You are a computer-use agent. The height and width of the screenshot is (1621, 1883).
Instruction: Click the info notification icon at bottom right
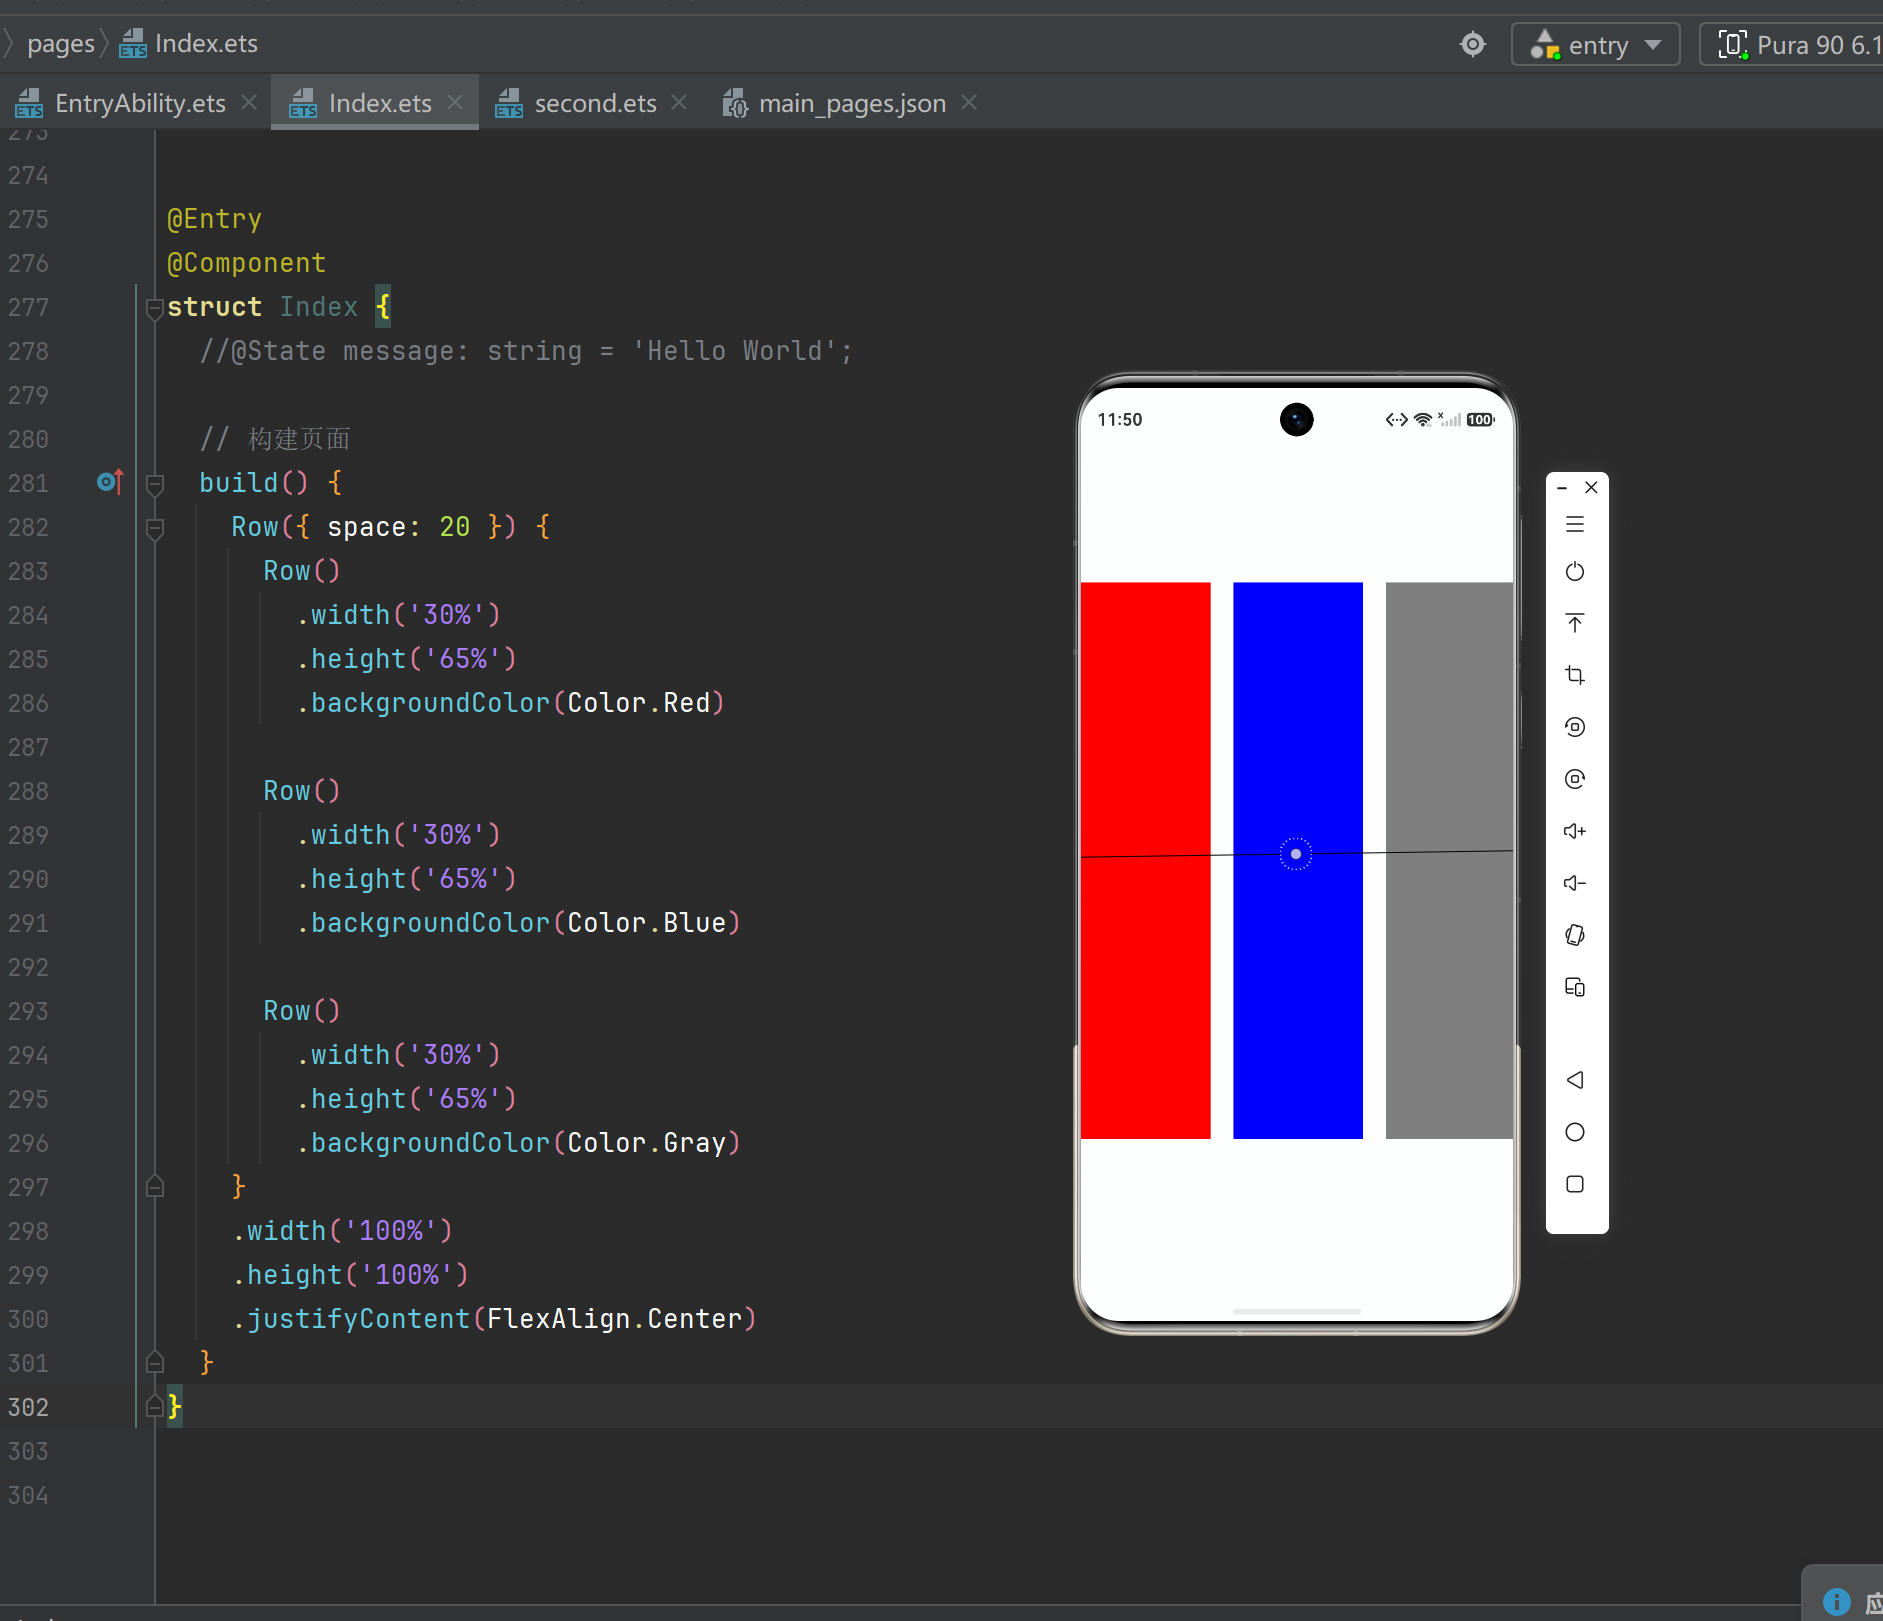click(1836, 1601)
